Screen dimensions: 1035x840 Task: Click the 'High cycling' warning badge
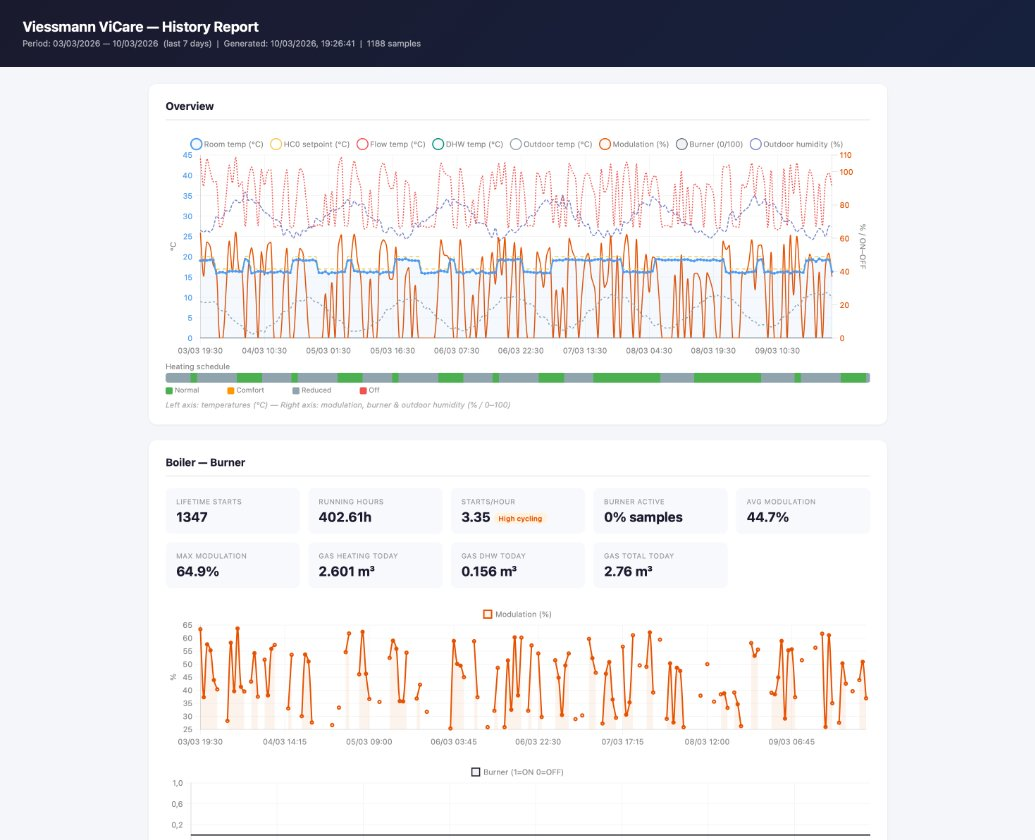520,519
